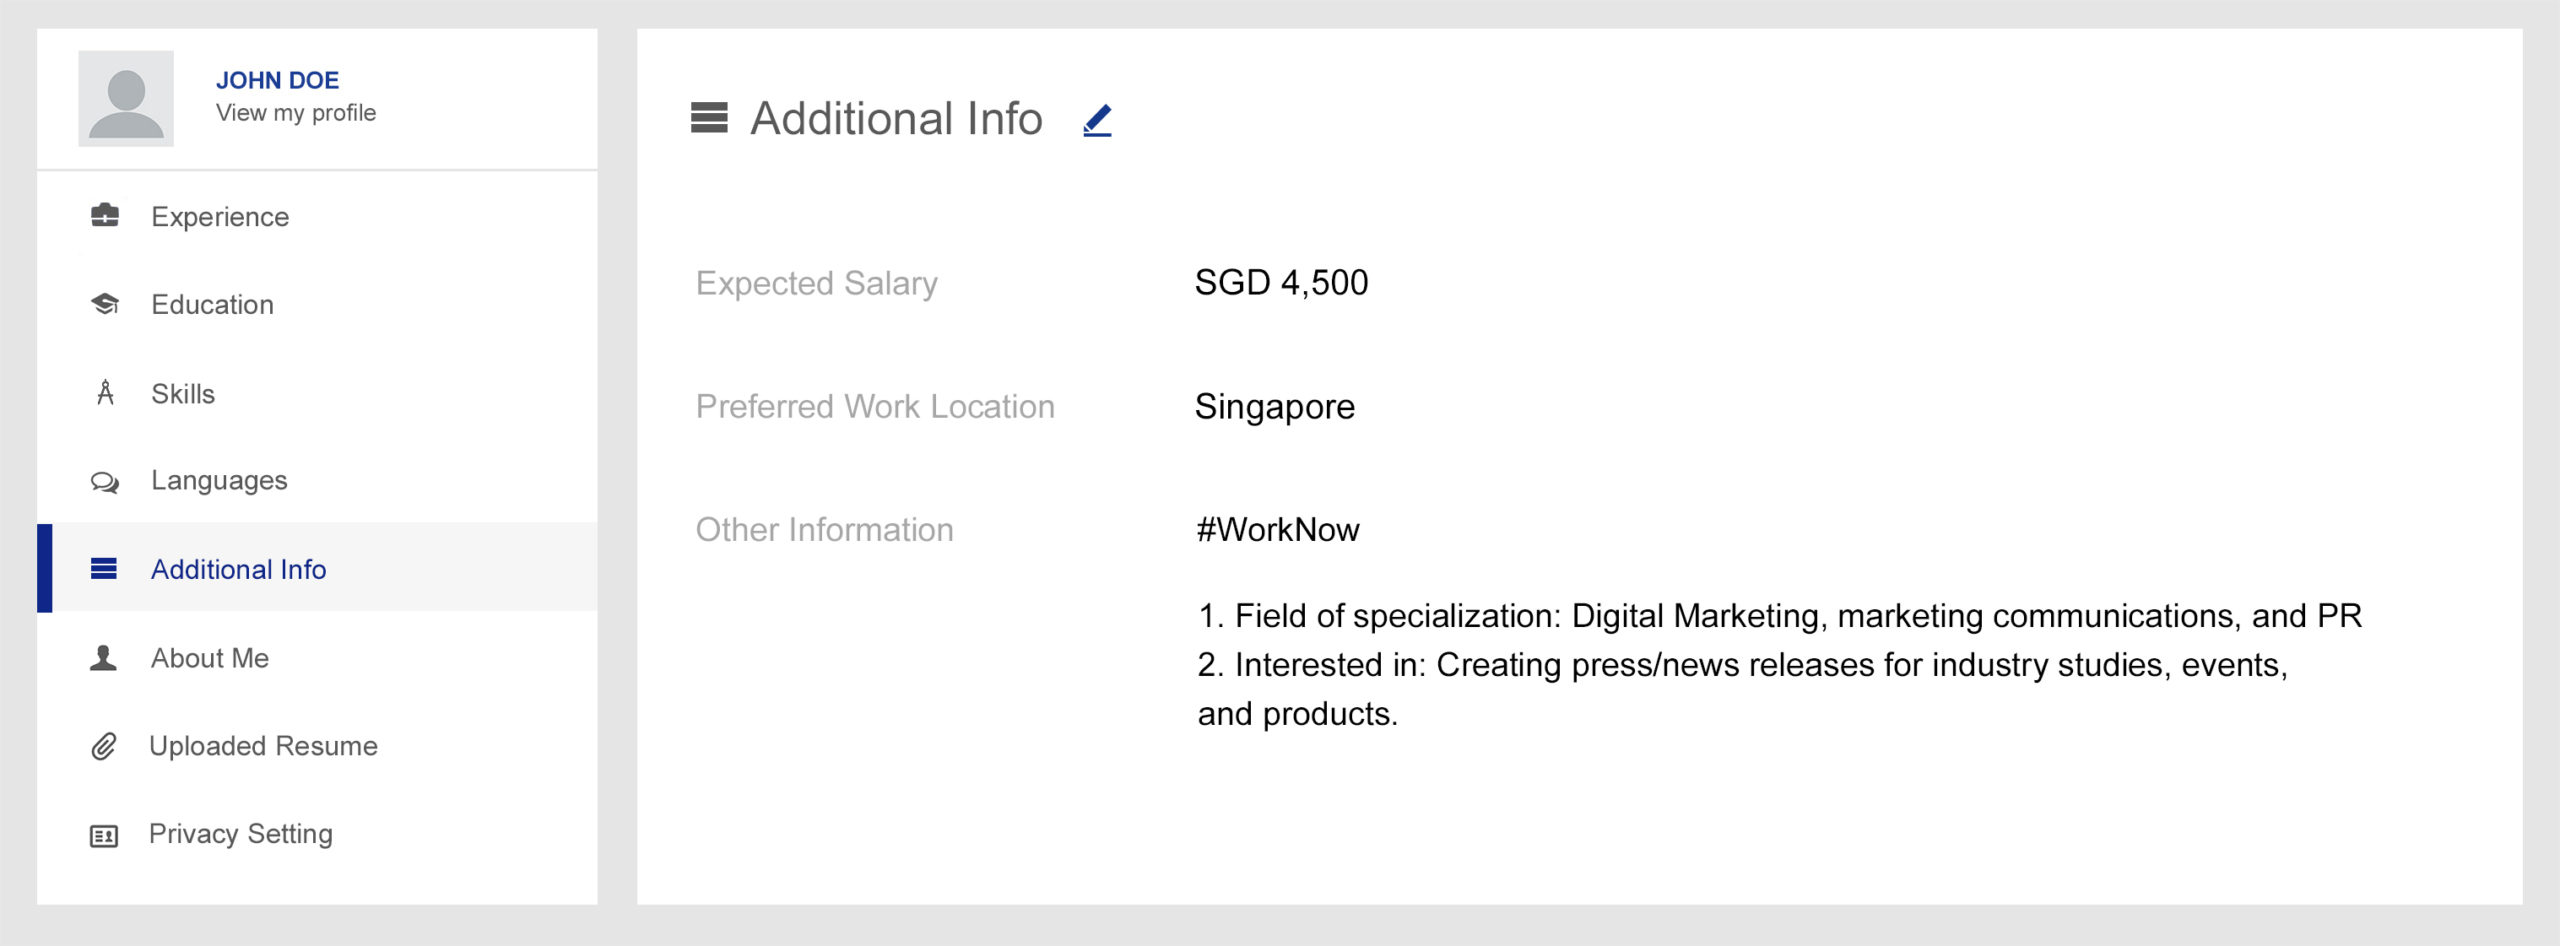This screenshot has width=2560, height=946.
Task: Click the Education graduation cap icon
Action: tap(104, 304)
